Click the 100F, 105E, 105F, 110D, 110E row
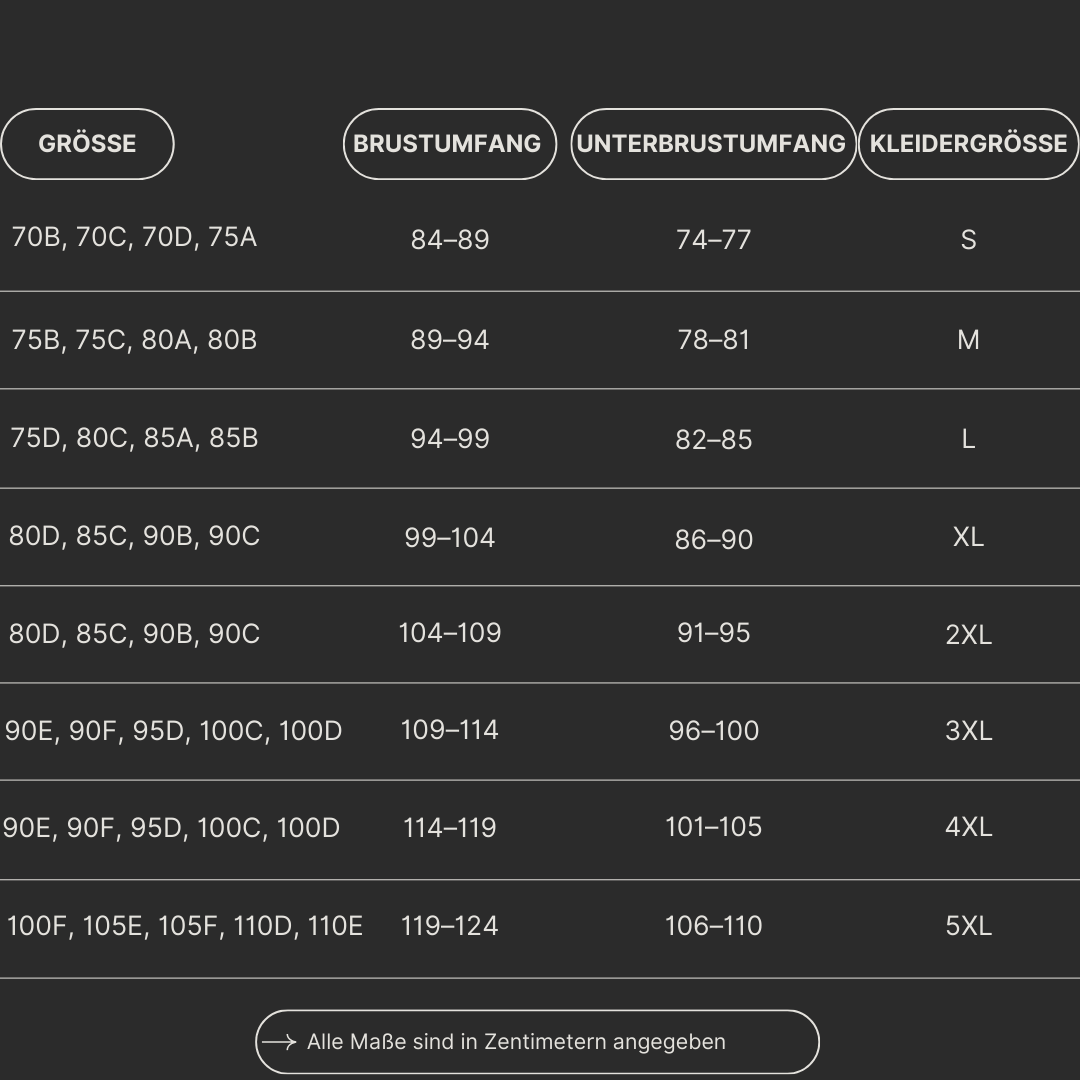The image size is (1080, 1080). coord(540,928)
